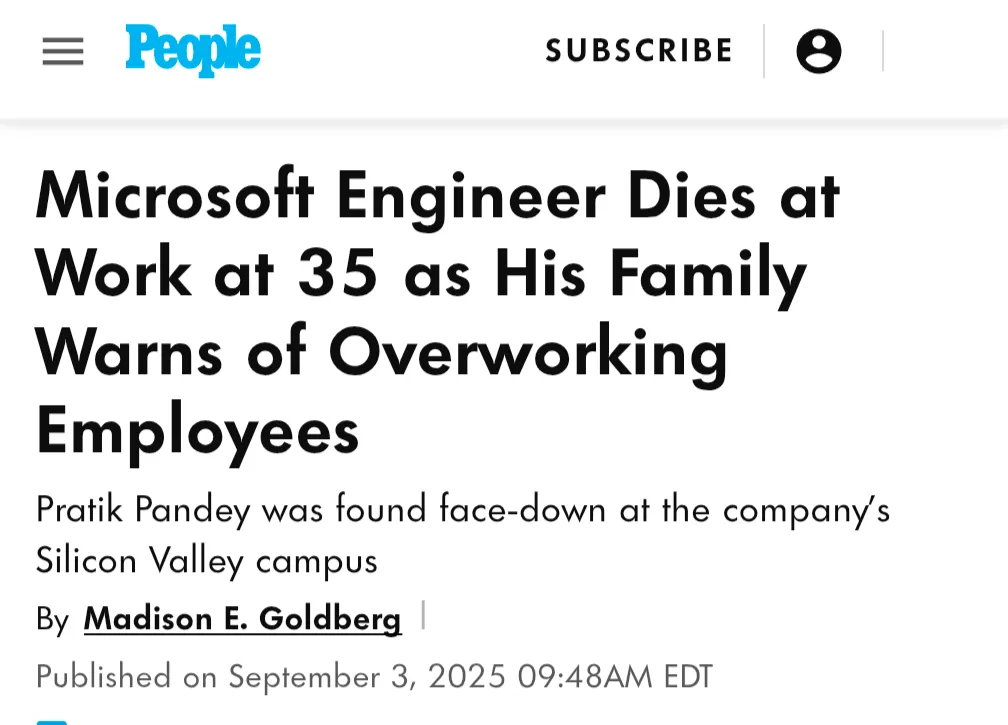The width and height of the screenshot is (1008, 725).
Task: Click the divider beside the SUBSCRIBE button
Action: coord(764,51)
